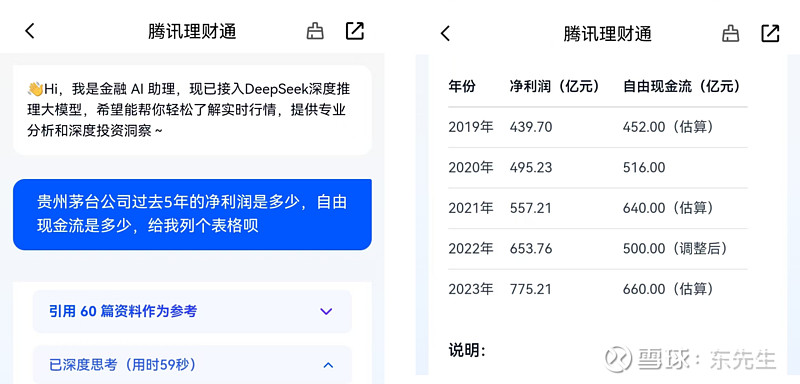800x384 pixels.
Task: Select the 净利润（亿元）column header
Action: coord(555,86)
